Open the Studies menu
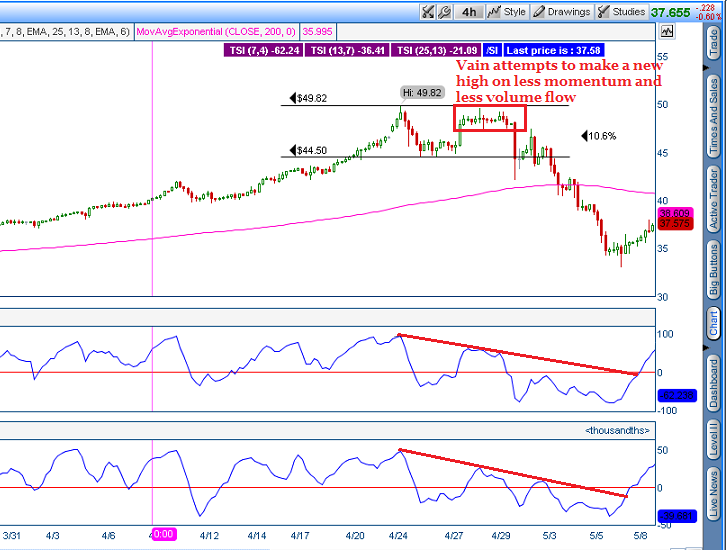Viewport: 727px width, 551px height. pos(622,12)
